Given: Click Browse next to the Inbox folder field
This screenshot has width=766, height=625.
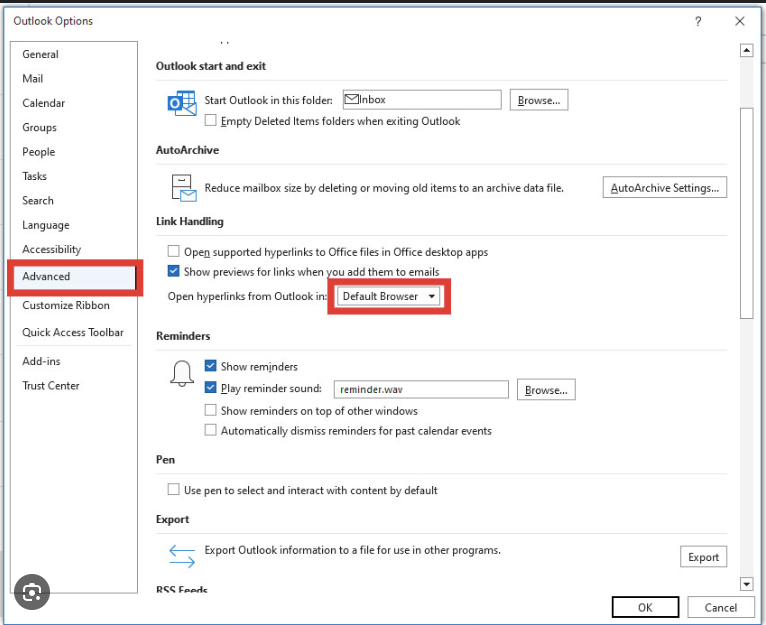Looking at the screenshot, I should click(x=539, y=100).
